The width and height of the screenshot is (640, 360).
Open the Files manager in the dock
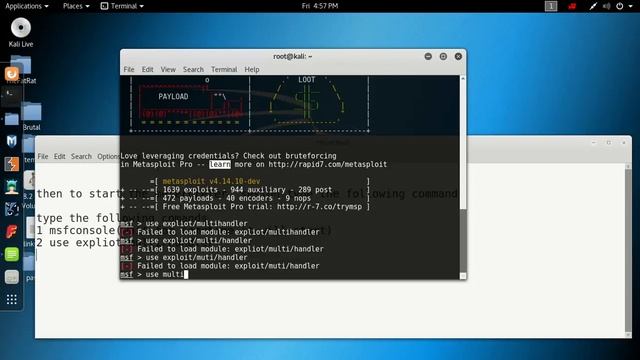coord(11,119)
